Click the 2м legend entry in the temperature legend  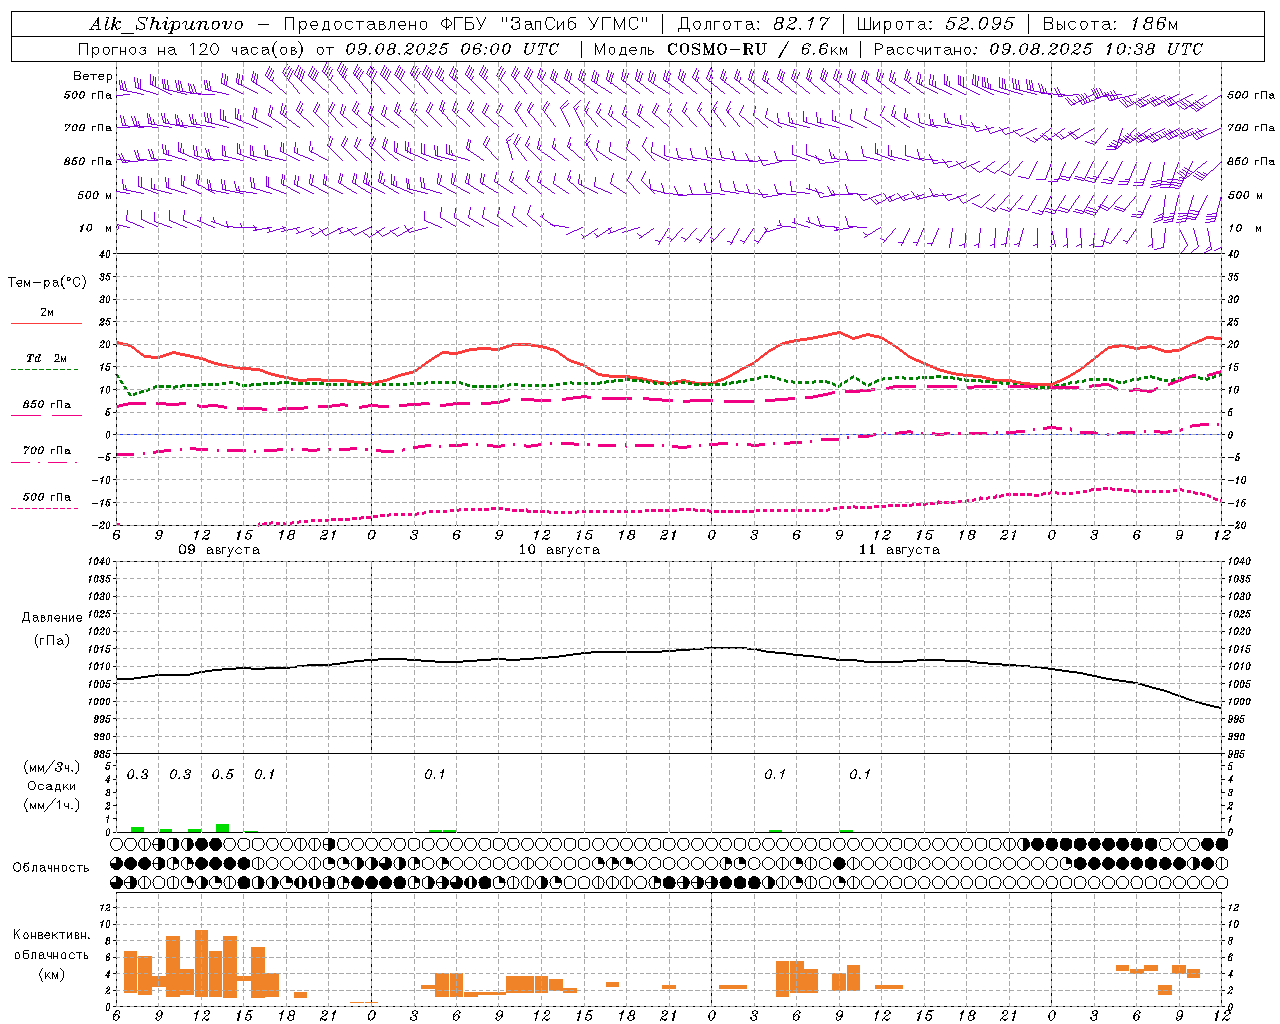pos(47,313)
